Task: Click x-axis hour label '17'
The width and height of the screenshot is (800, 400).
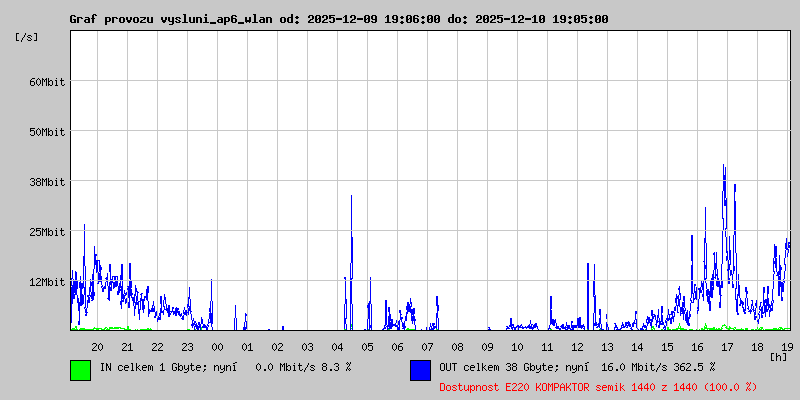Action: 728,347
